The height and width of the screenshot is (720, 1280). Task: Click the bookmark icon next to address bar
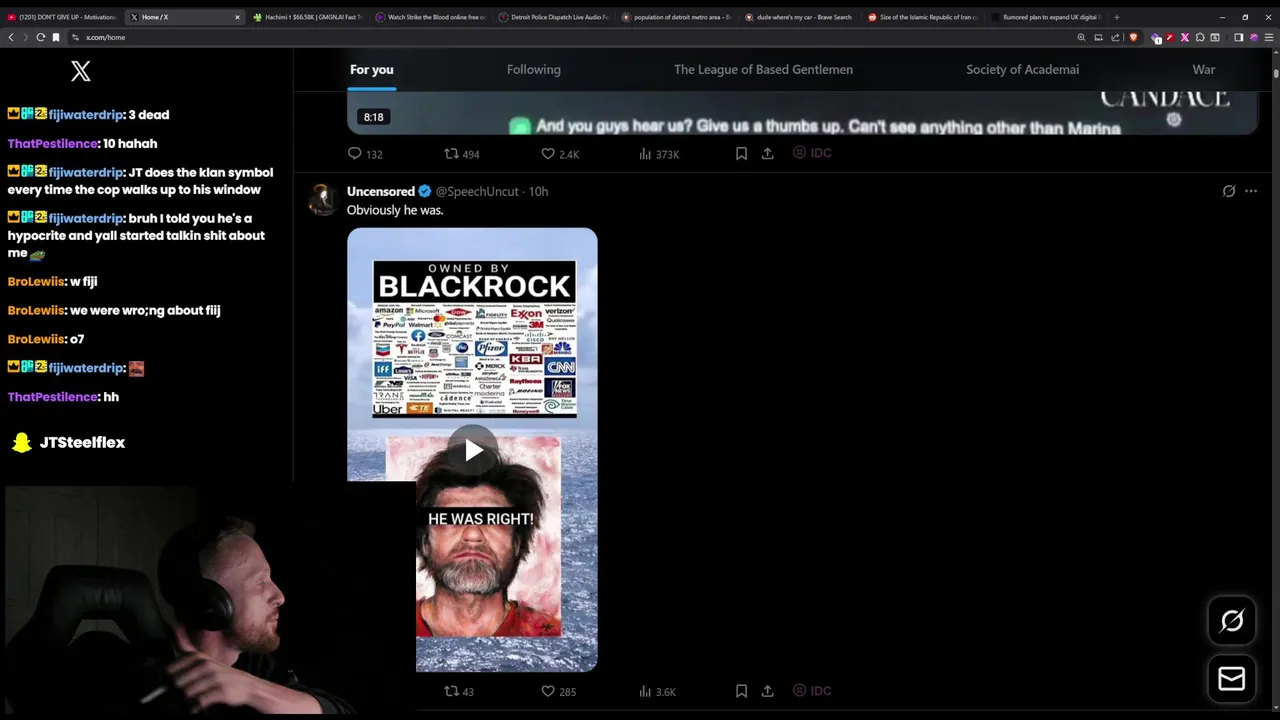56,37
